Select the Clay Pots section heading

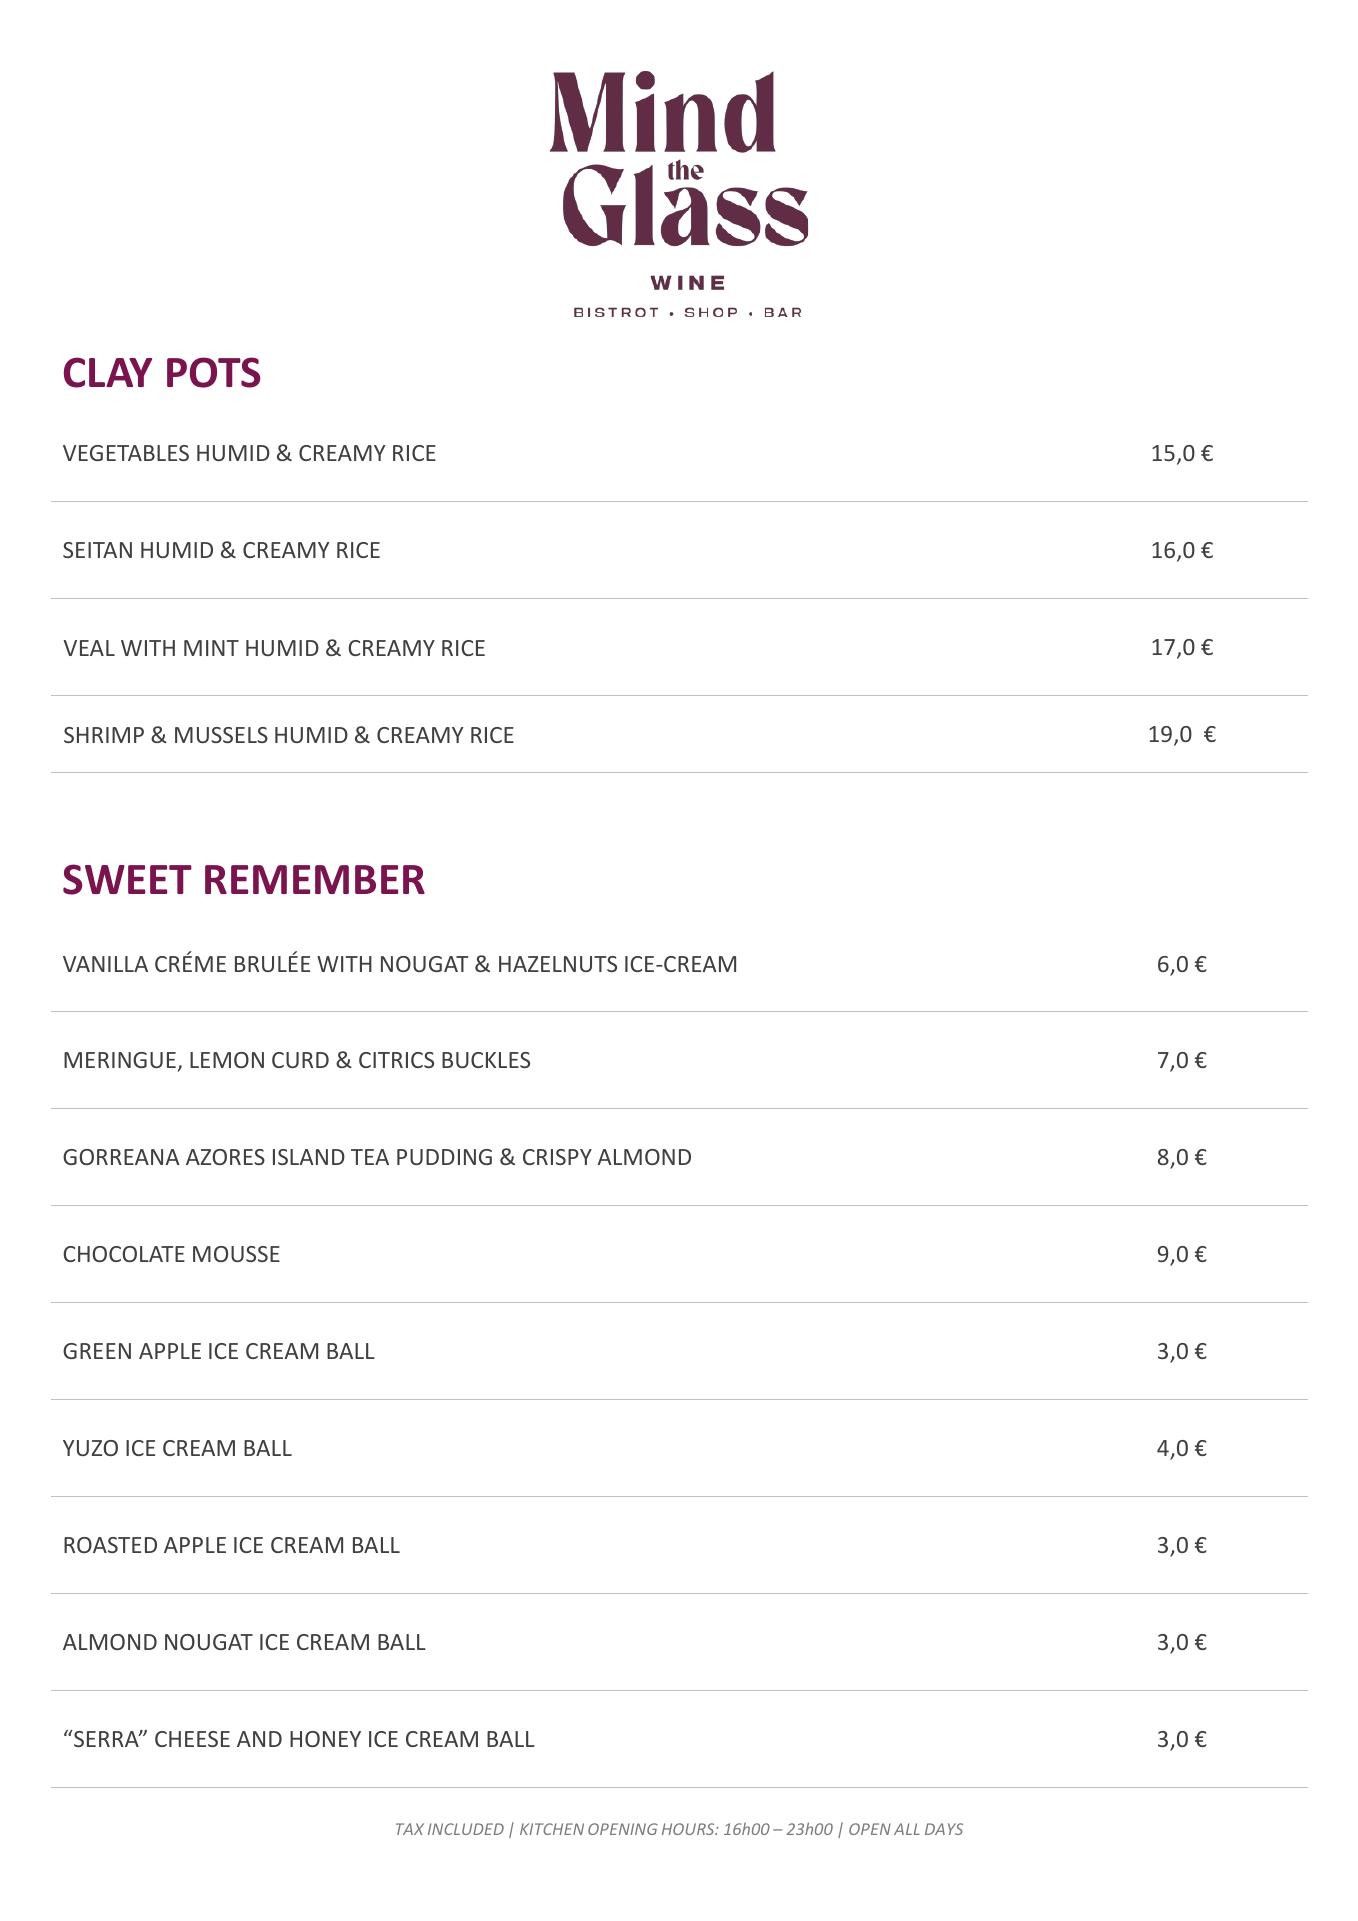coord(161,373)
